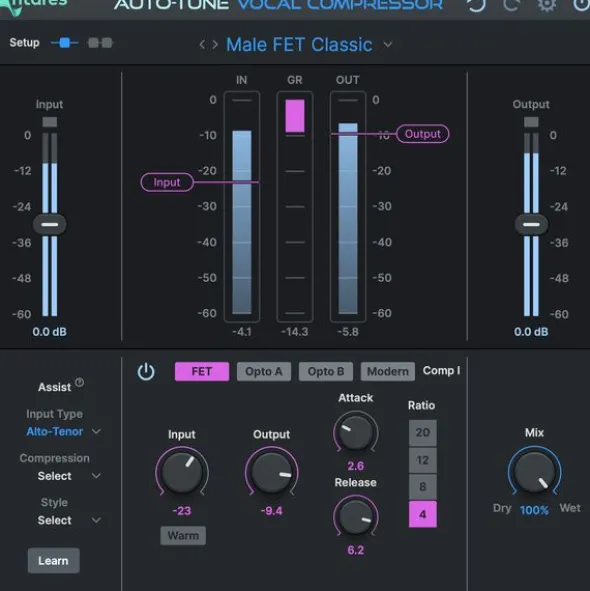Click the Input fader clip indicator
The image size is (590, 591).
point(50,122)
